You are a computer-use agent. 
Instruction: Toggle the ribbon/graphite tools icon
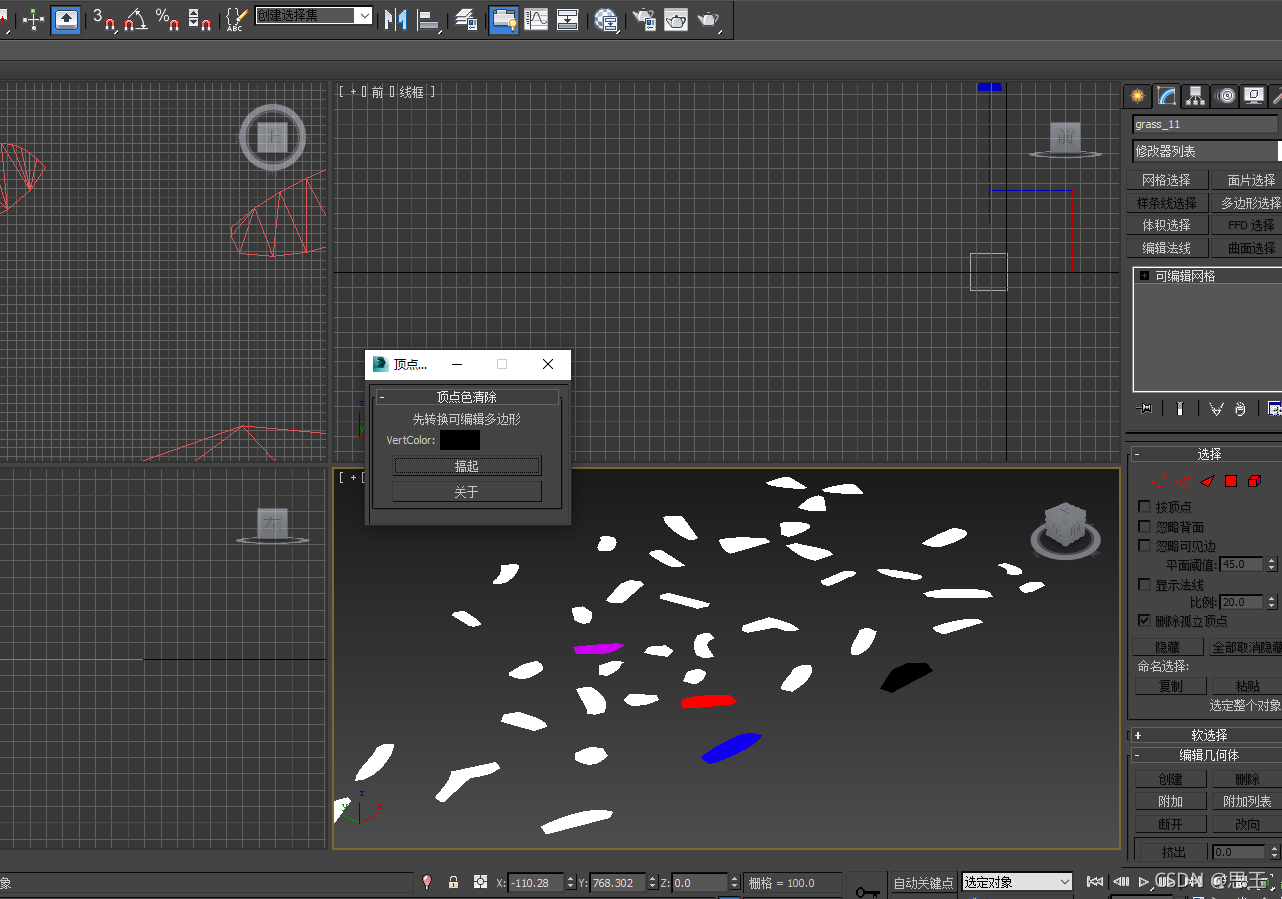503,19
